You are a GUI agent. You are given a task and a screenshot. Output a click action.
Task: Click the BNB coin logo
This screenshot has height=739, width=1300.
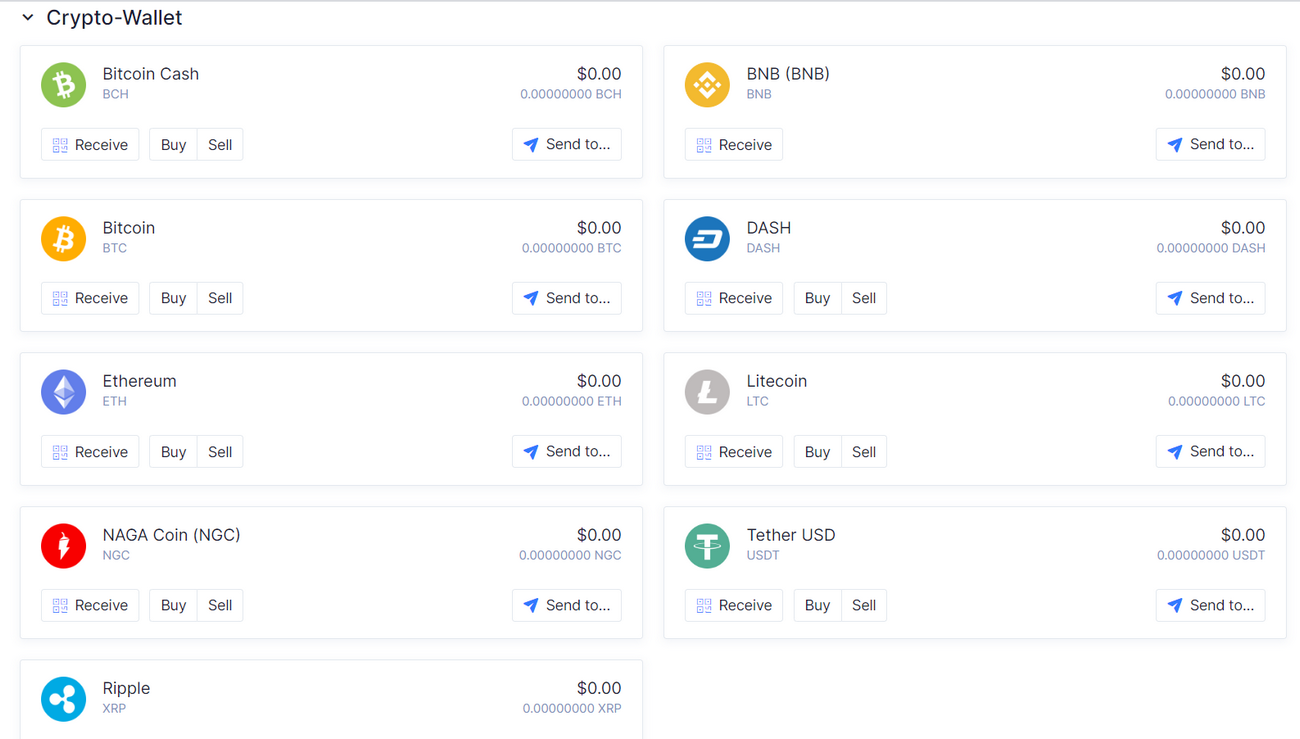pyautogui.click(x=707, y=84)
